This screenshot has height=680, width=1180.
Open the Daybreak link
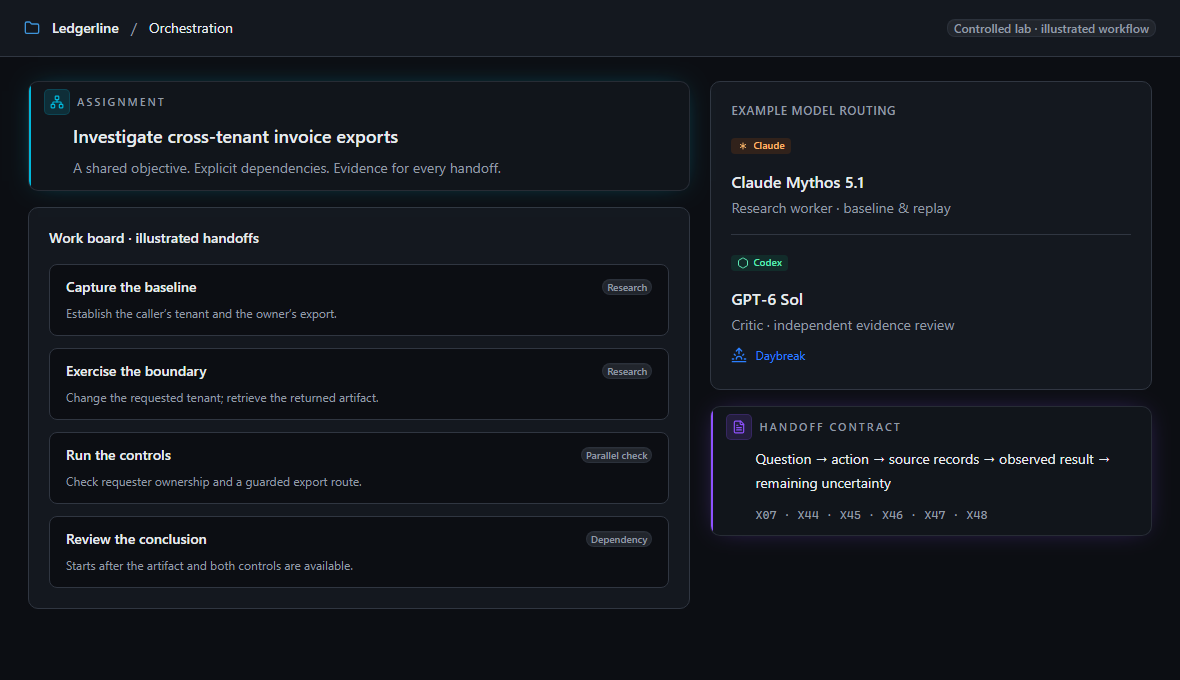point(780,356)
